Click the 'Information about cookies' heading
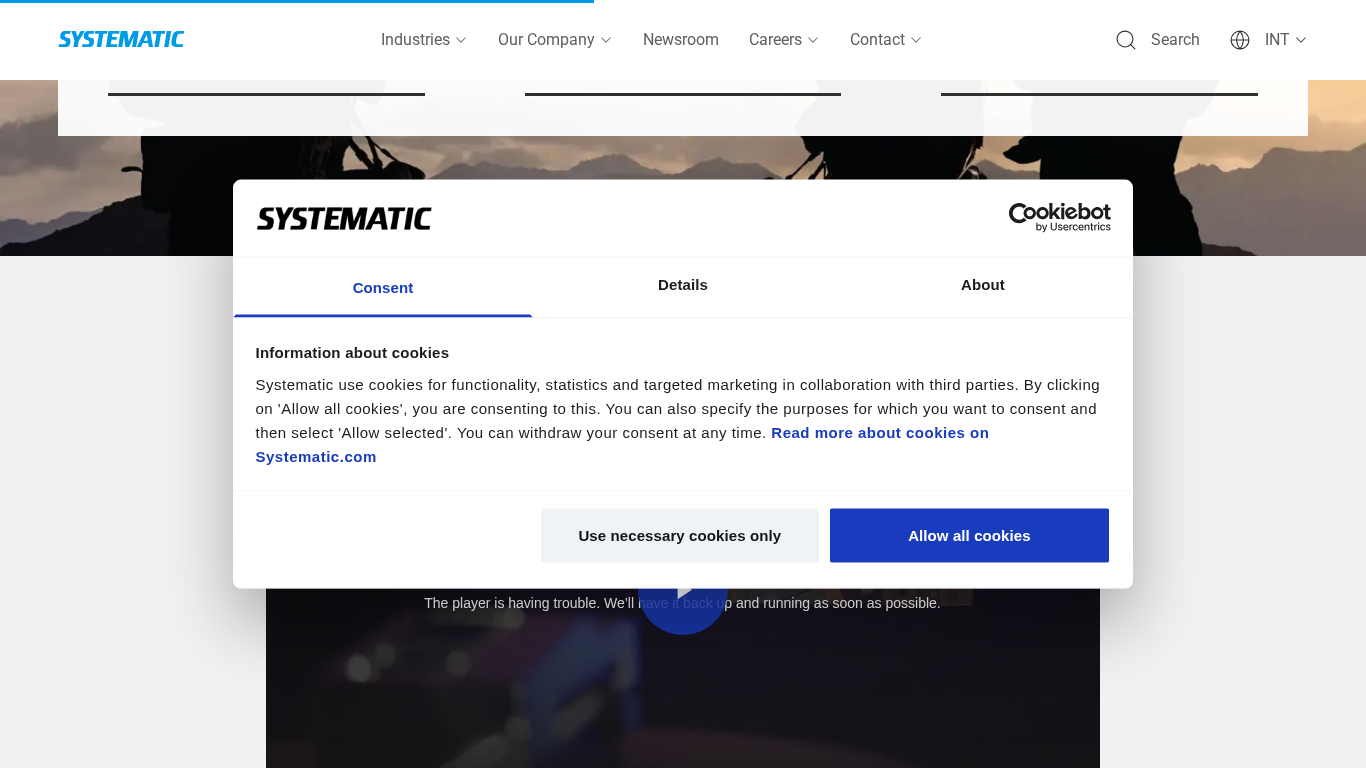The image size is (1366, 768). [352, 353]
